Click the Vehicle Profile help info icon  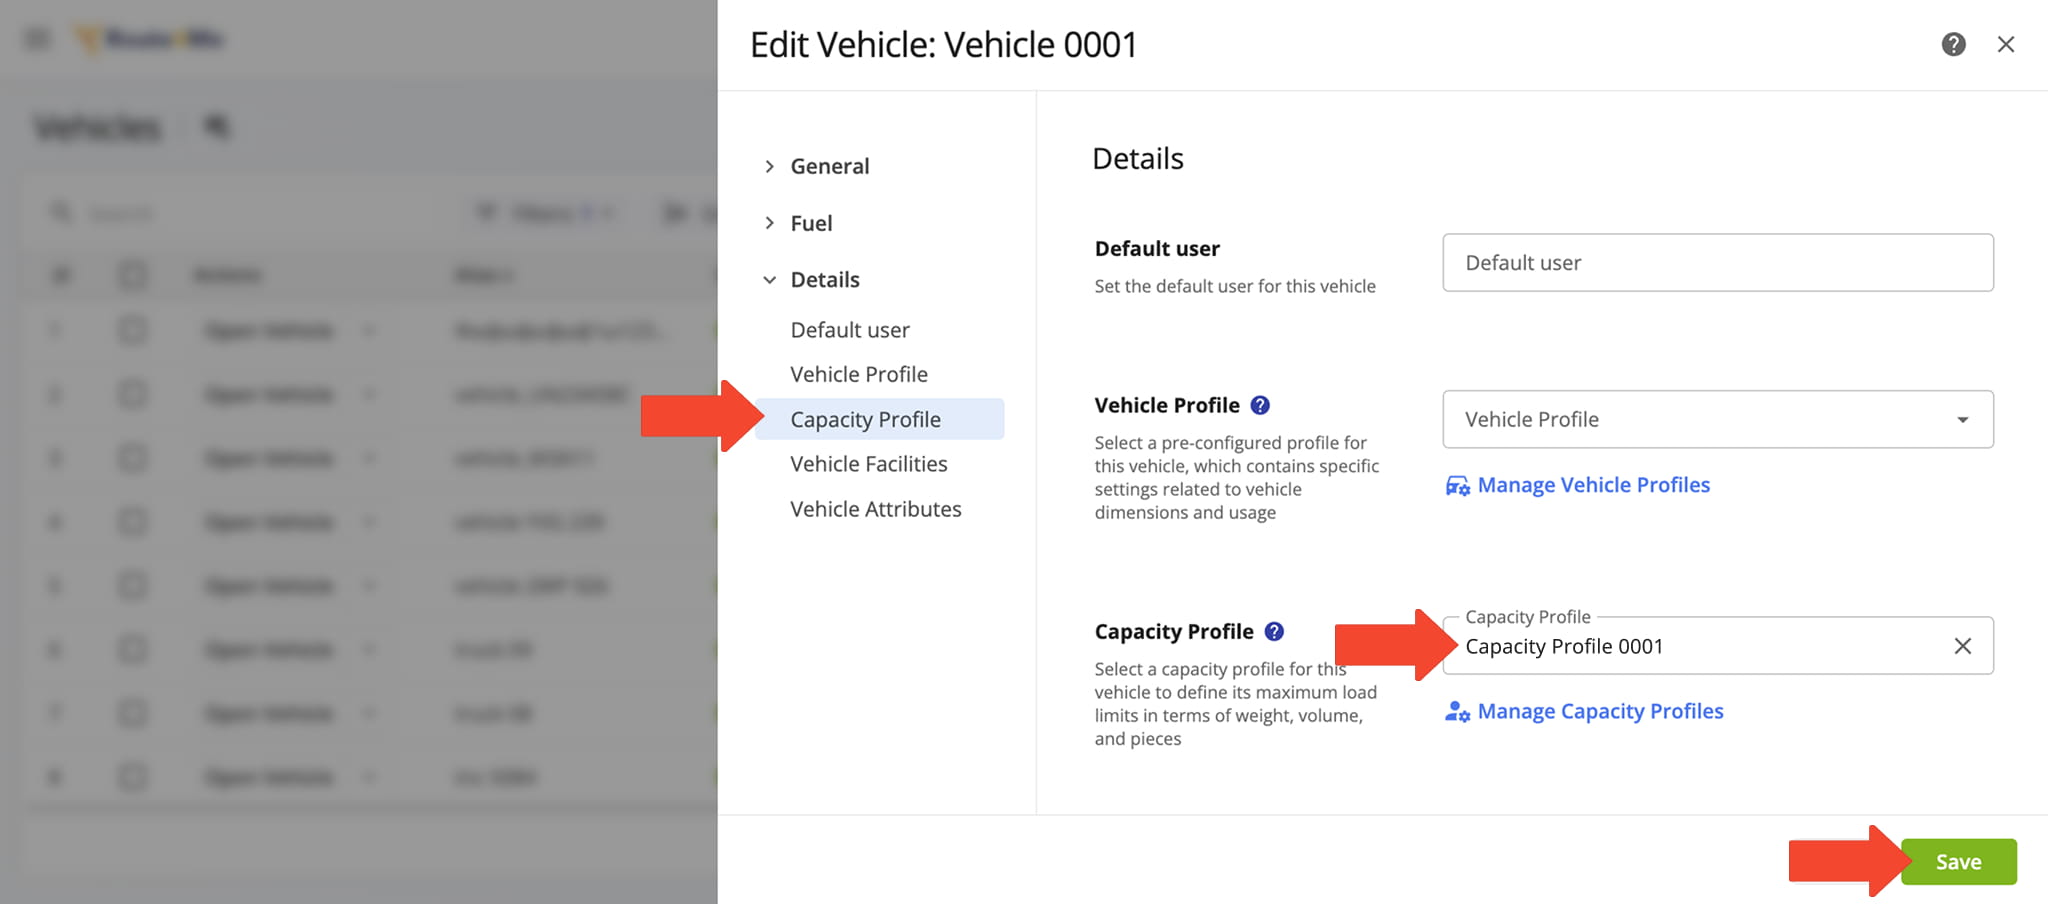tap(1260, 405)
